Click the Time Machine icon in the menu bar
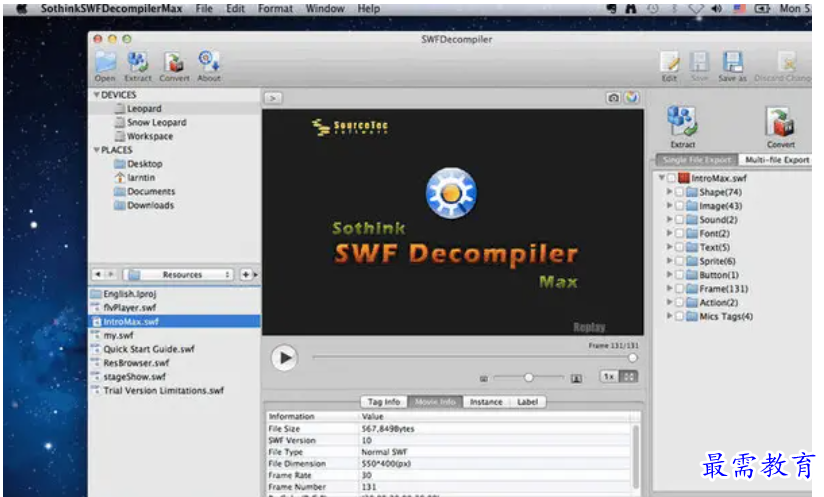 652,9
